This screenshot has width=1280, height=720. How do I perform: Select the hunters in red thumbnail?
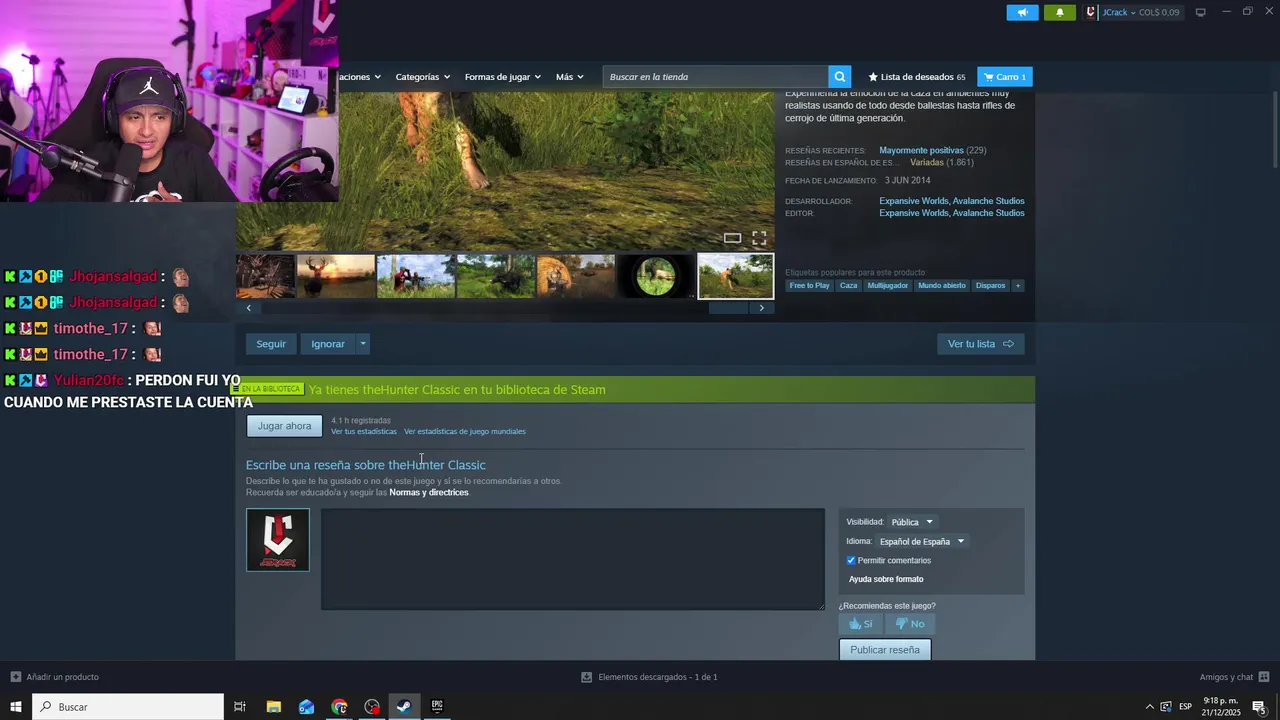tap(416, 276)
